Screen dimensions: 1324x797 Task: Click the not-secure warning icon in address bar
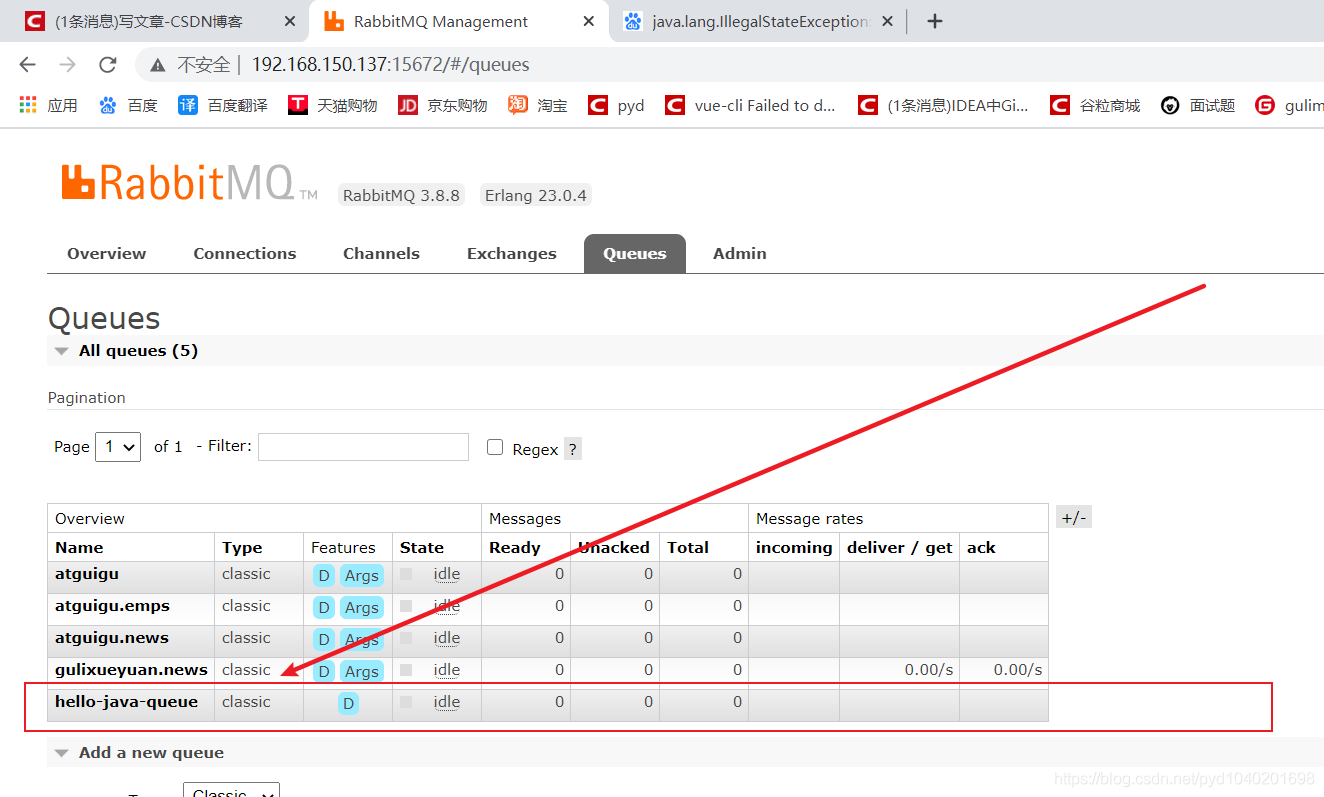(x=157, y=65)
